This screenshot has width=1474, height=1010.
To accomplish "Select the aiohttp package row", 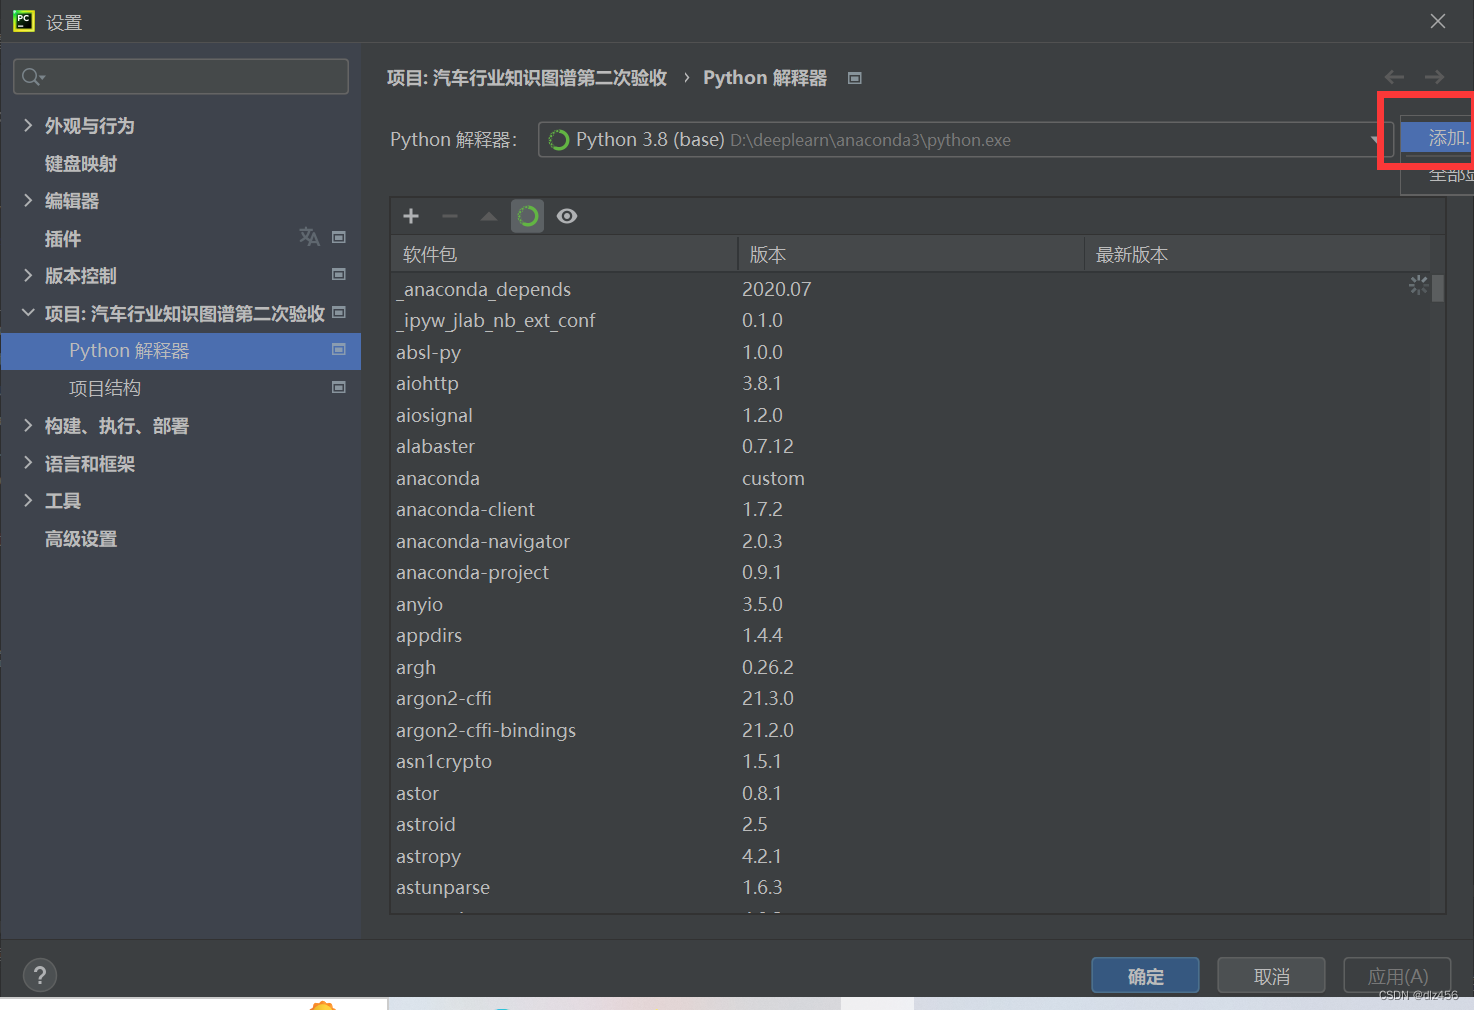I will pos(911,383).
